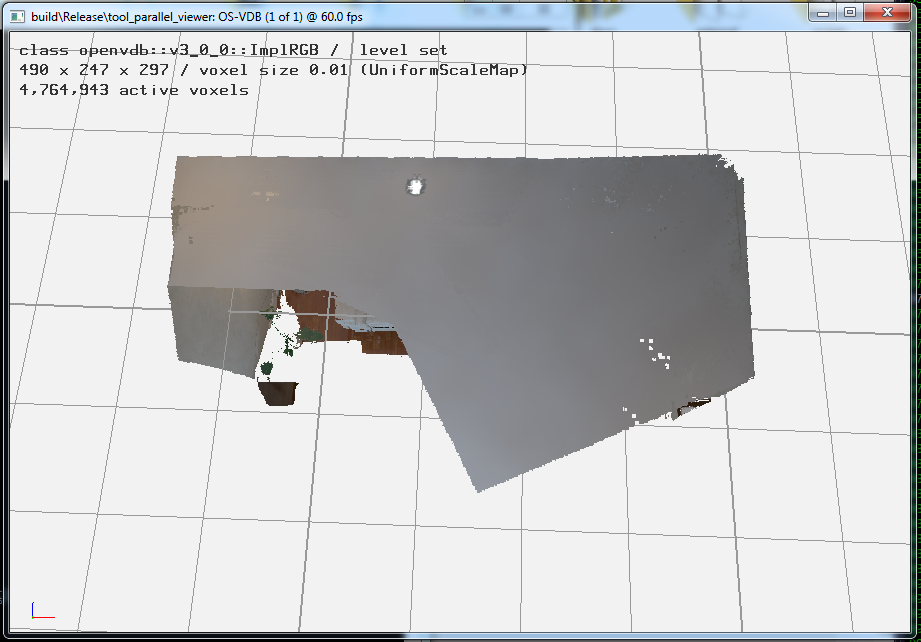
Task: Click the brown plant pot in the model
Action: 278,393
